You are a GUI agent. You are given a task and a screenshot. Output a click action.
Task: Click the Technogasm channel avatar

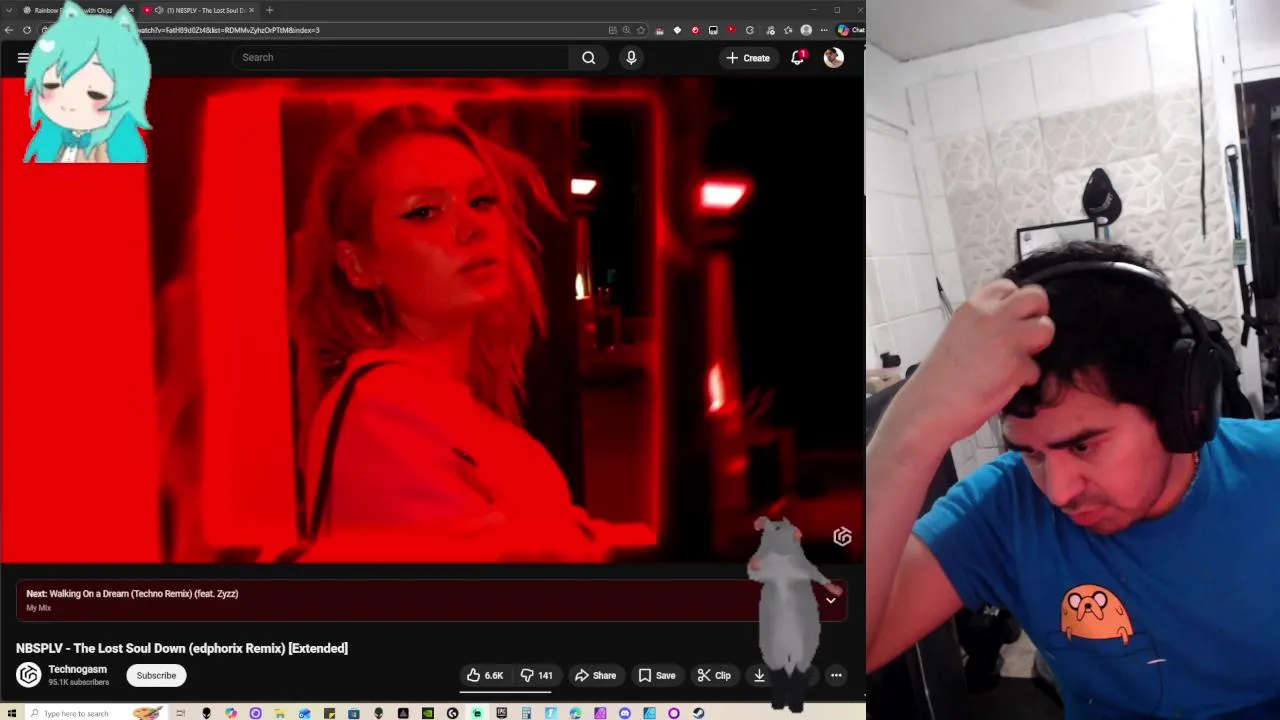pyautogui.click(x=28, y=675)
